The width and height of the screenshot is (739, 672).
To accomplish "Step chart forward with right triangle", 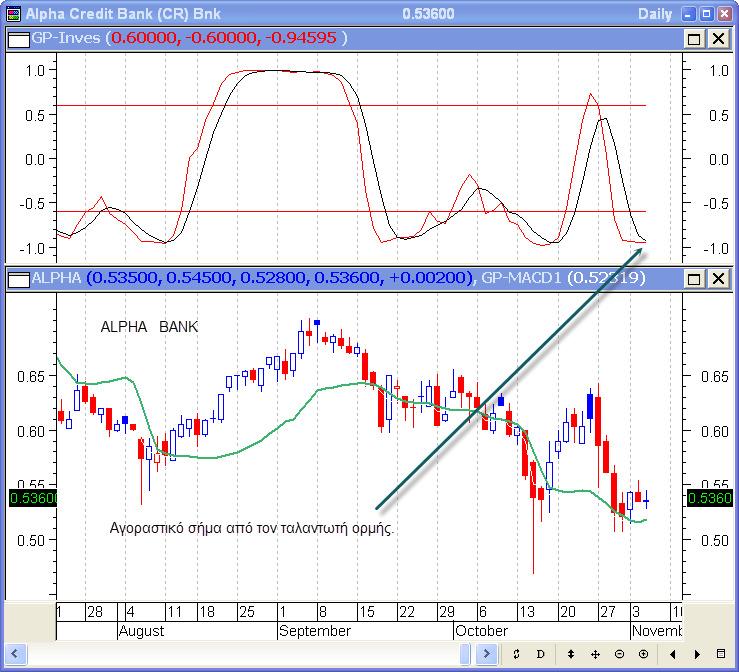I will (696, 654).
